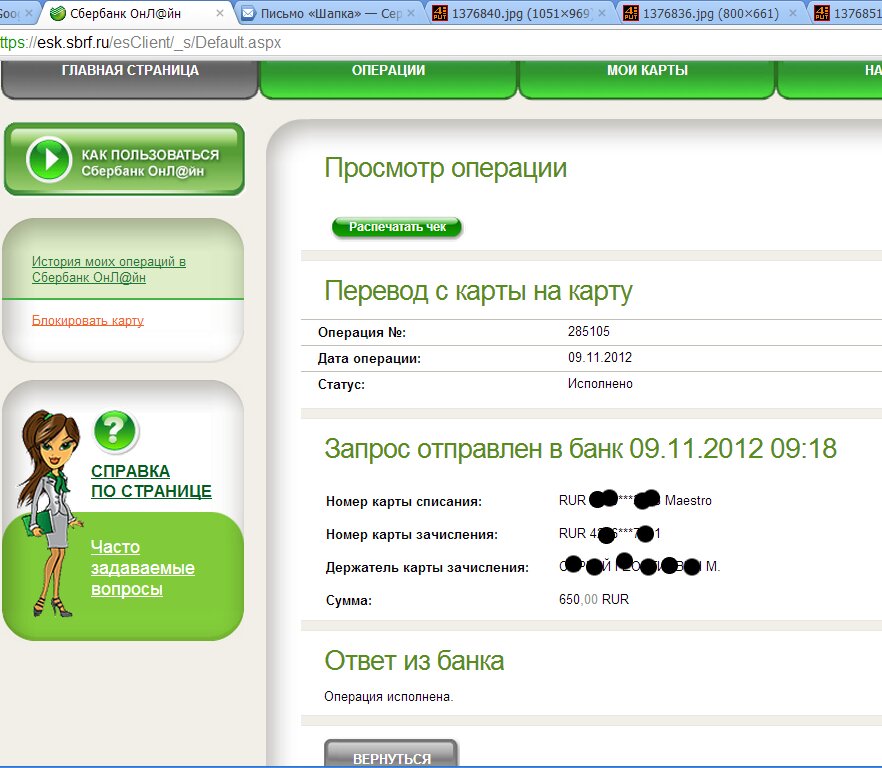Image resolution: width=882 pixels, height=768 pixels.
Task: Click the mail icon on 'Письмо «Шапка»' tab
Action: coord(248,13)
